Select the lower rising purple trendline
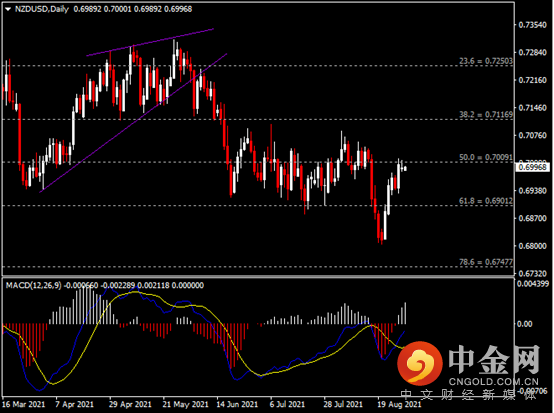Viewport: 554px width, 413px height. (133, 123)
